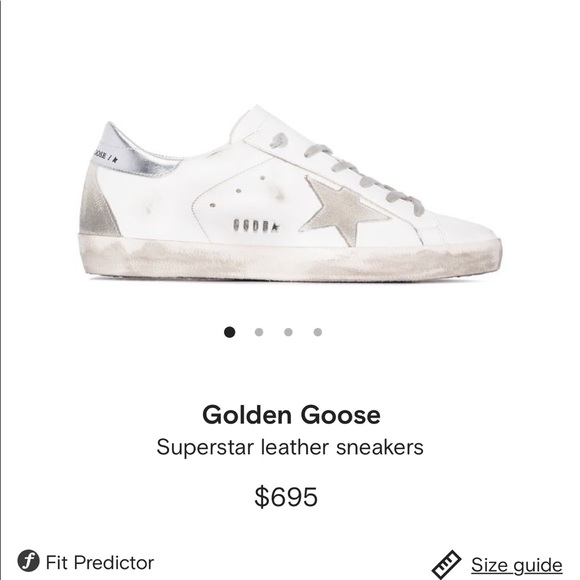Image resolution: width=580 pixels, height=580 pixels.
Task: Click the Superstar leather sneakers title
Action: click(290, 447)
